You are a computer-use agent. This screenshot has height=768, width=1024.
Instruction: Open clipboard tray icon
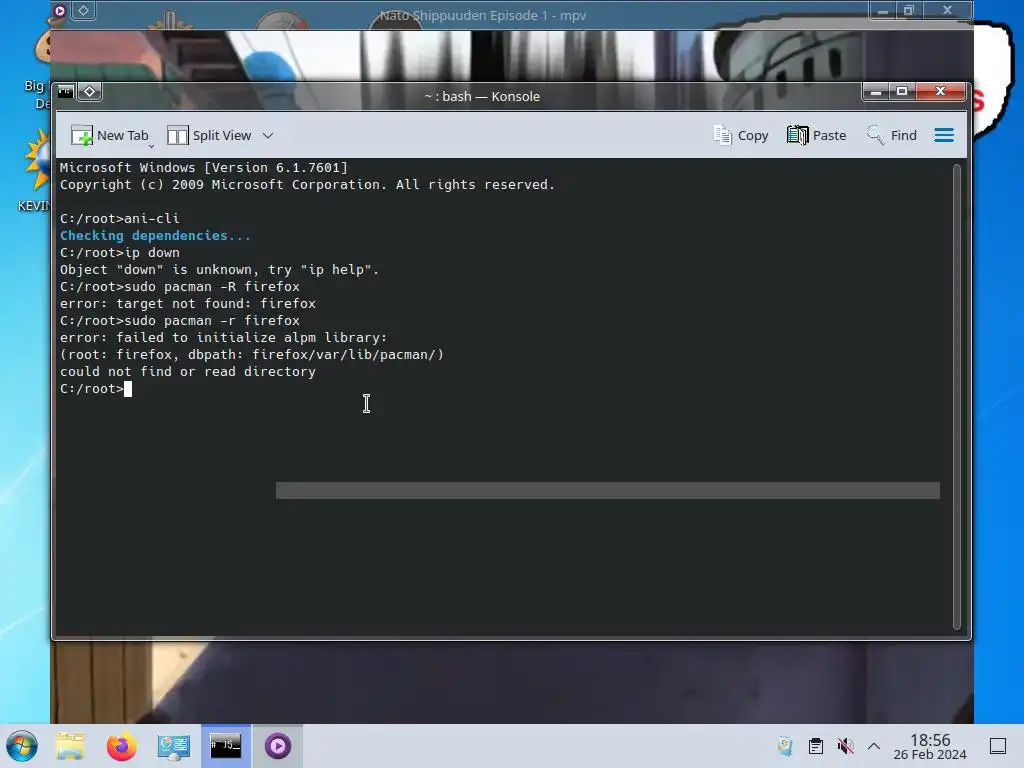click(x=816, y=746)
